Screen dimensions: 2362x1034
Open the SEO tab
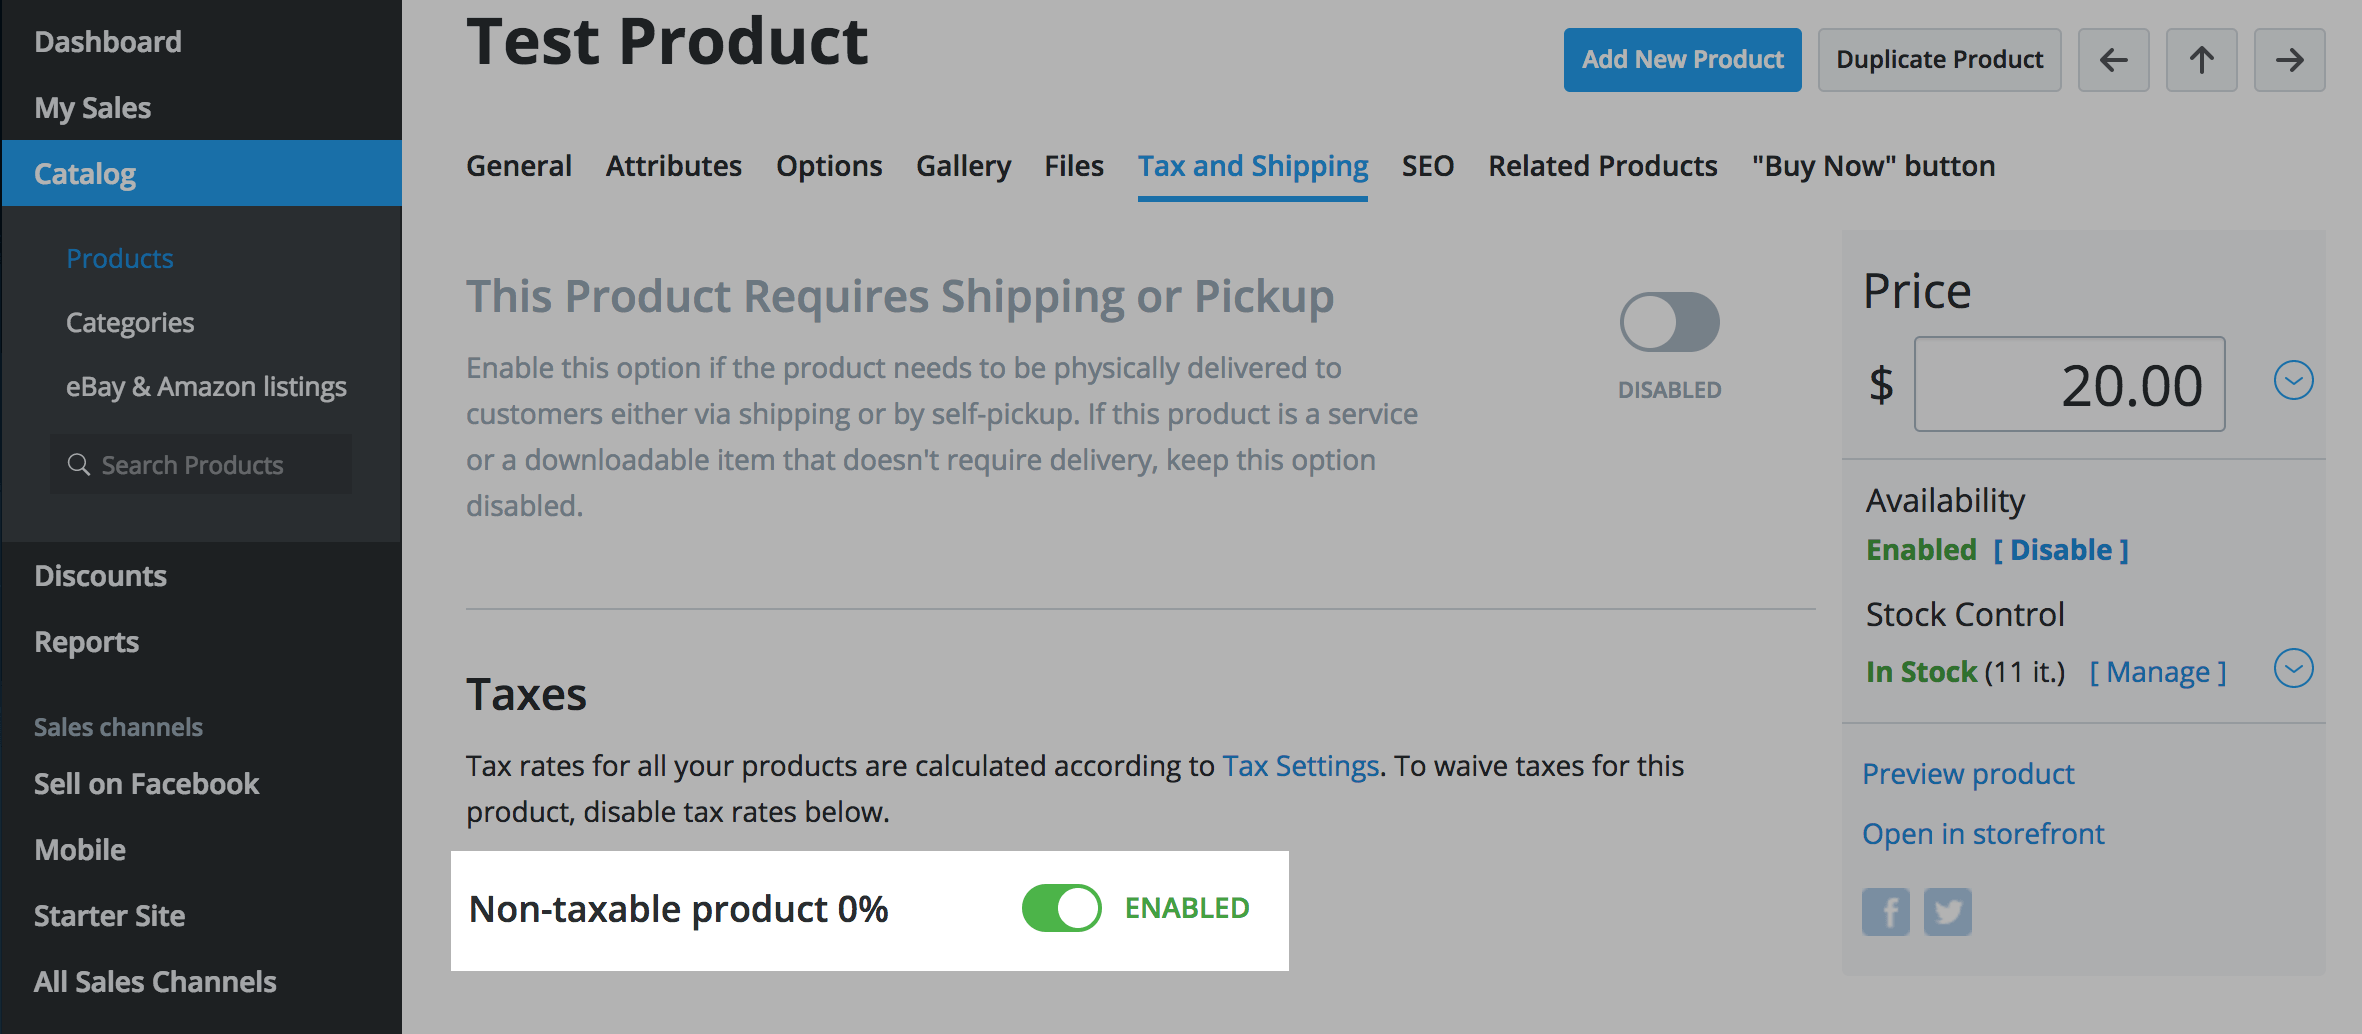coord(1427,166)
